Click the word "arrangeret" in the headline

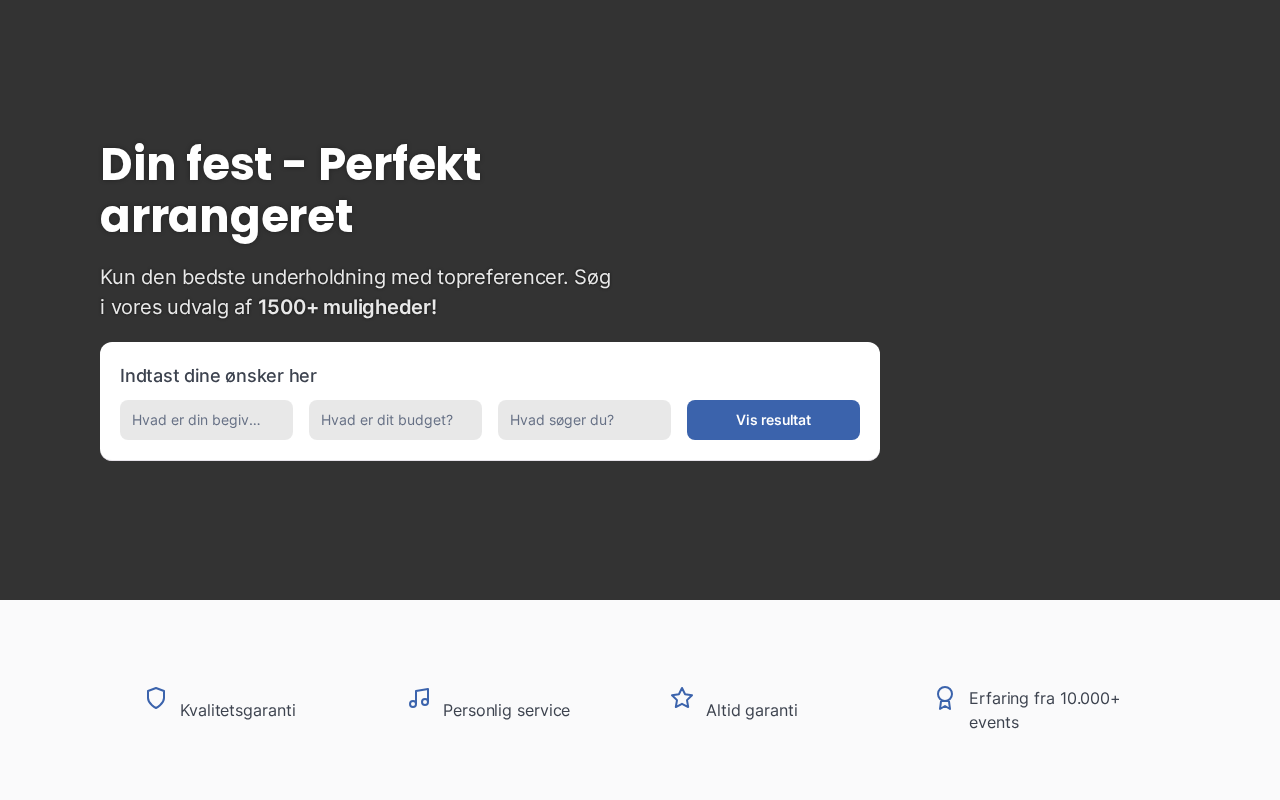(226, 216)
